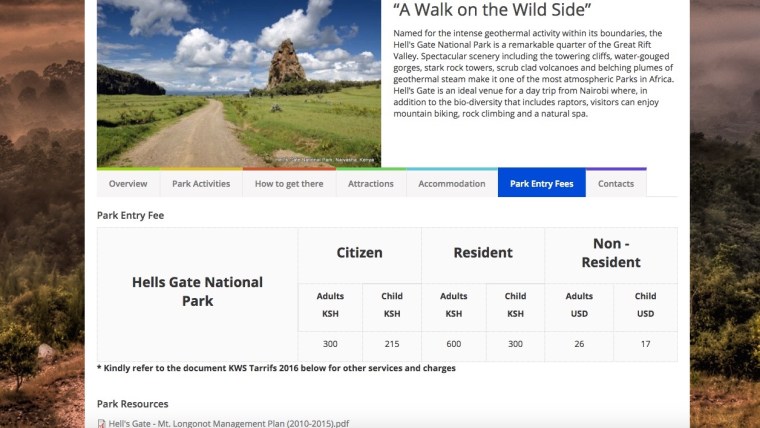This screenshot has width=760, height=428.
Task: Show the Contacts tab
Action: pyautogui.click(x=616, y=184)
